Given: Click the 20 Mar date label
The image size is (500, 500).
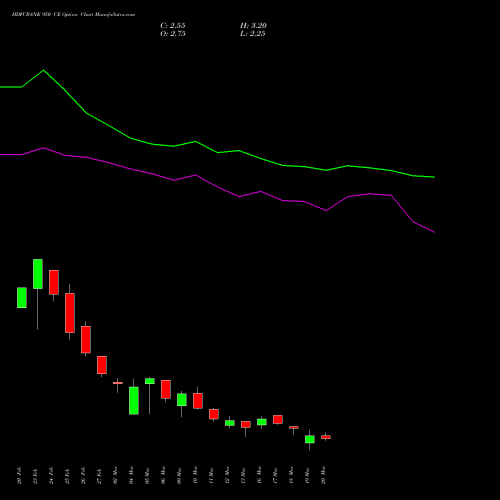Looking at the screenshot, I should [x=323, y=475].
